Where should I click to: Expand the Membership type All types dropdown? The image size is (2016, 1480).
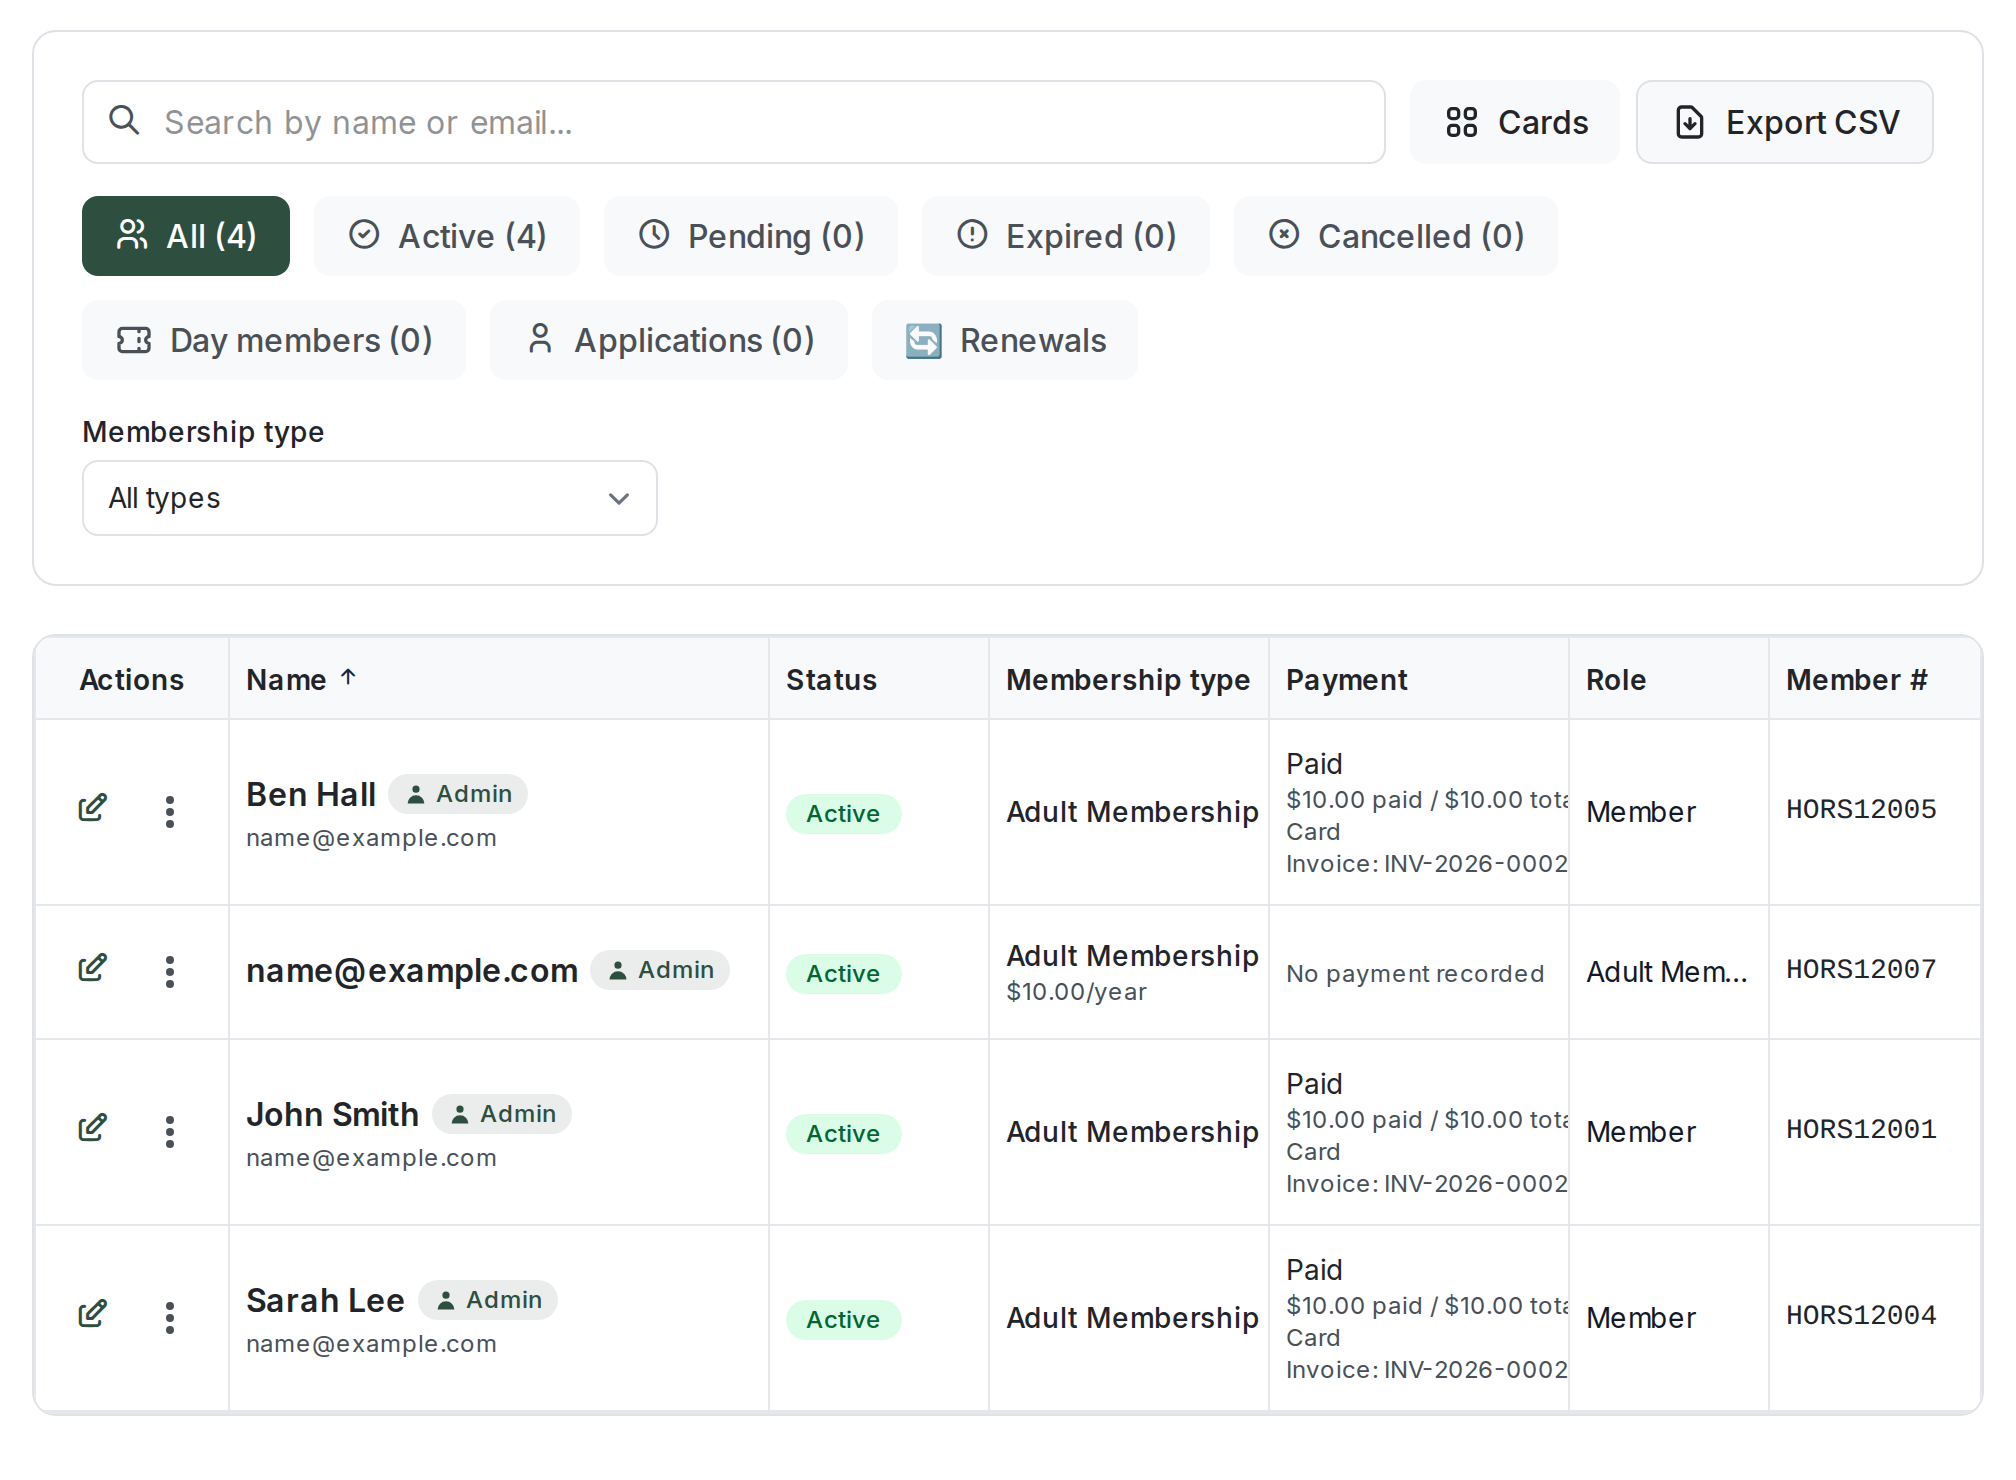(370, 498)
